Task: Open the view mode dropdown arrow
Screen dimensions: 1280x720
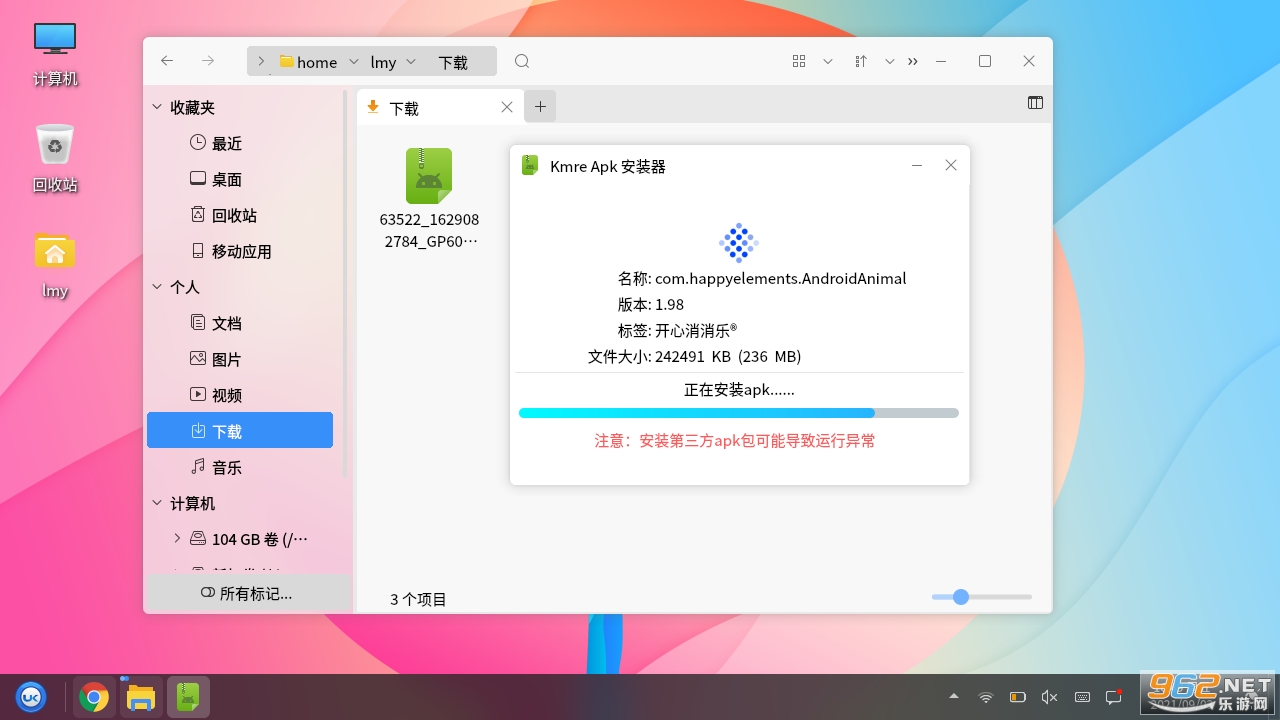Action: 828,61
